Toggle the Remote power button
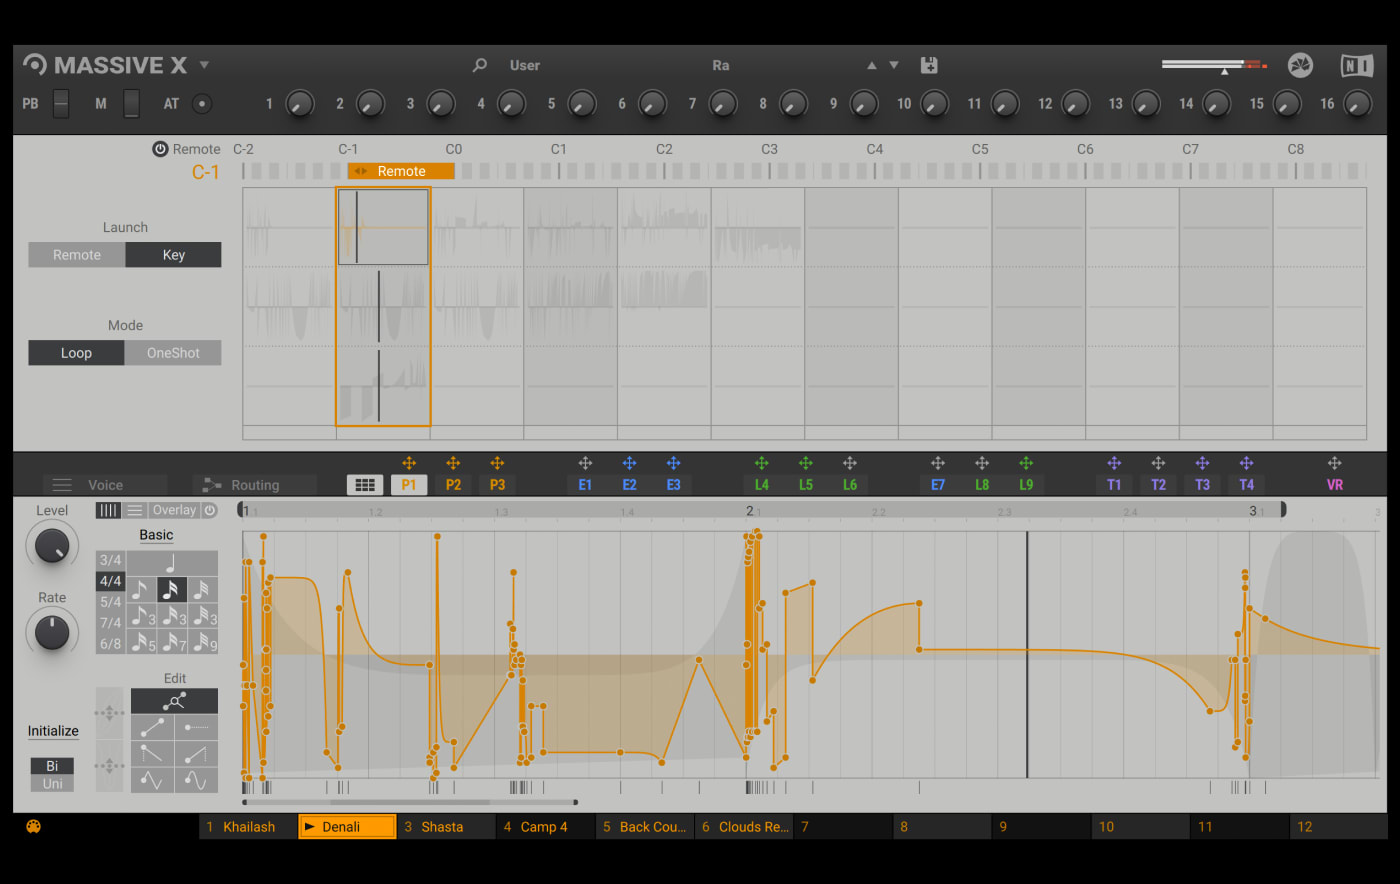The image size is (1400, 884). (x=160, y=149)
